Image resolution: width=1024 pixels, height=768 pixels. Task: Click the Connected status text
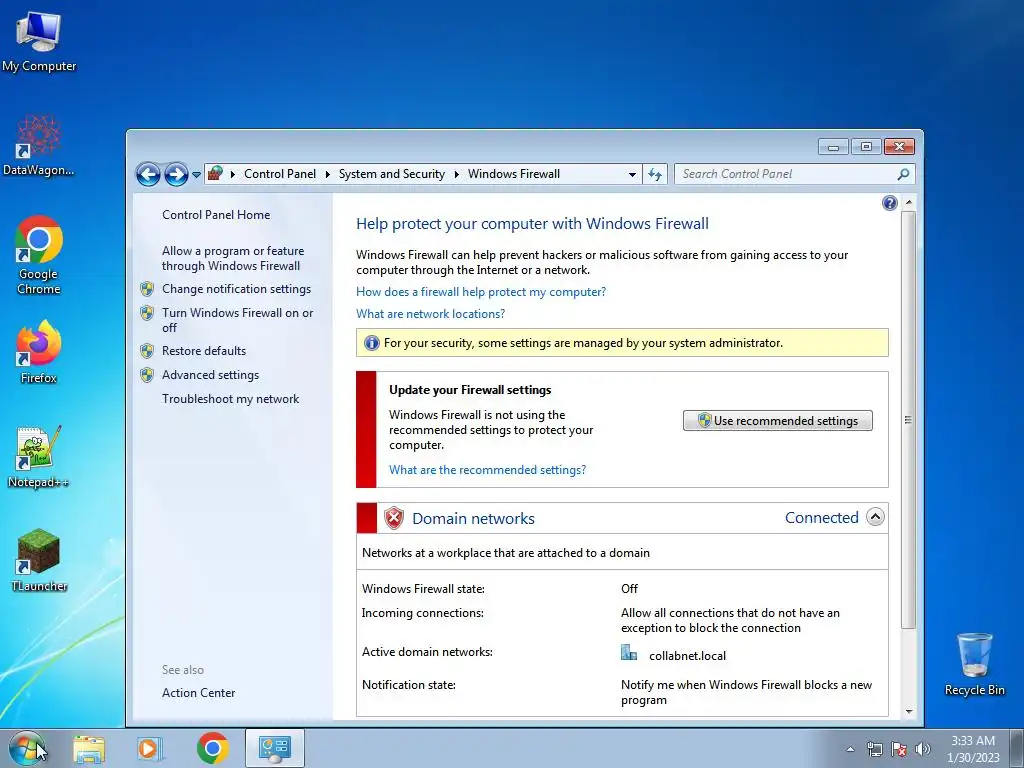click(x=822, y=518)
